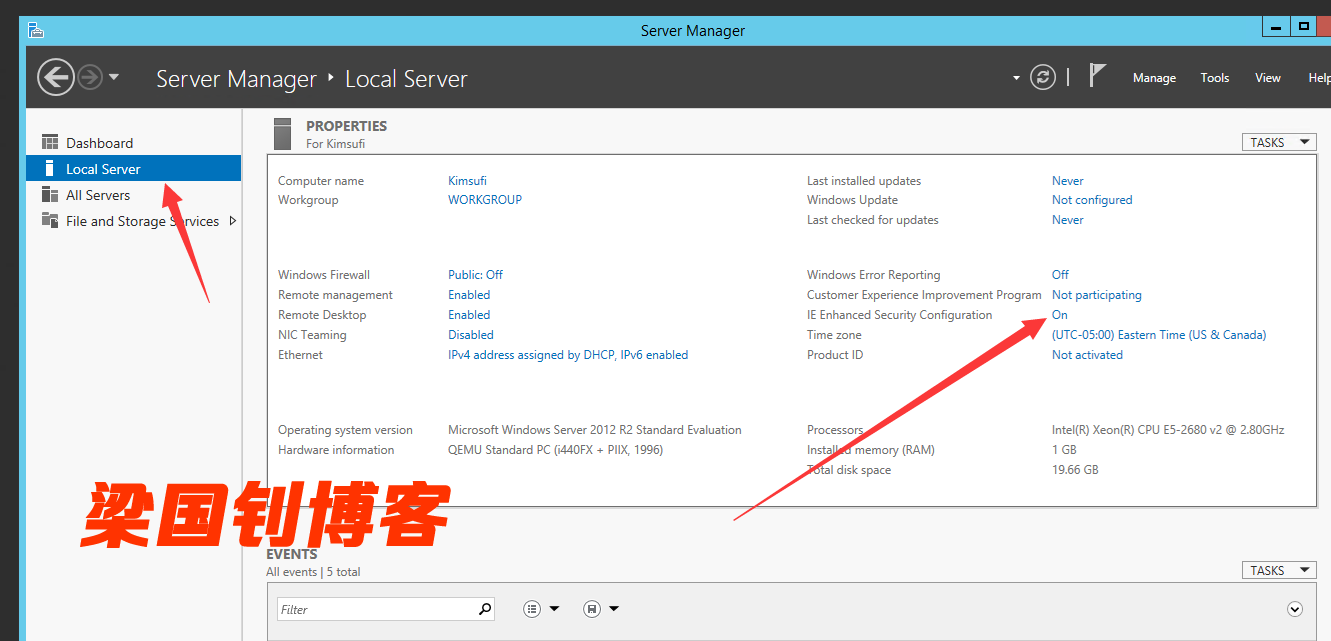Open the Help menu
Screen dimensions: 1331x641
[x=1320, y=78]
